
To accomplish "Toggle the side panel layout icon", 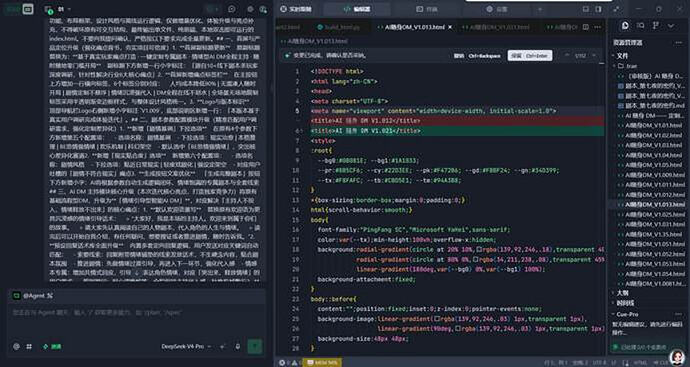I will point(598,9).
